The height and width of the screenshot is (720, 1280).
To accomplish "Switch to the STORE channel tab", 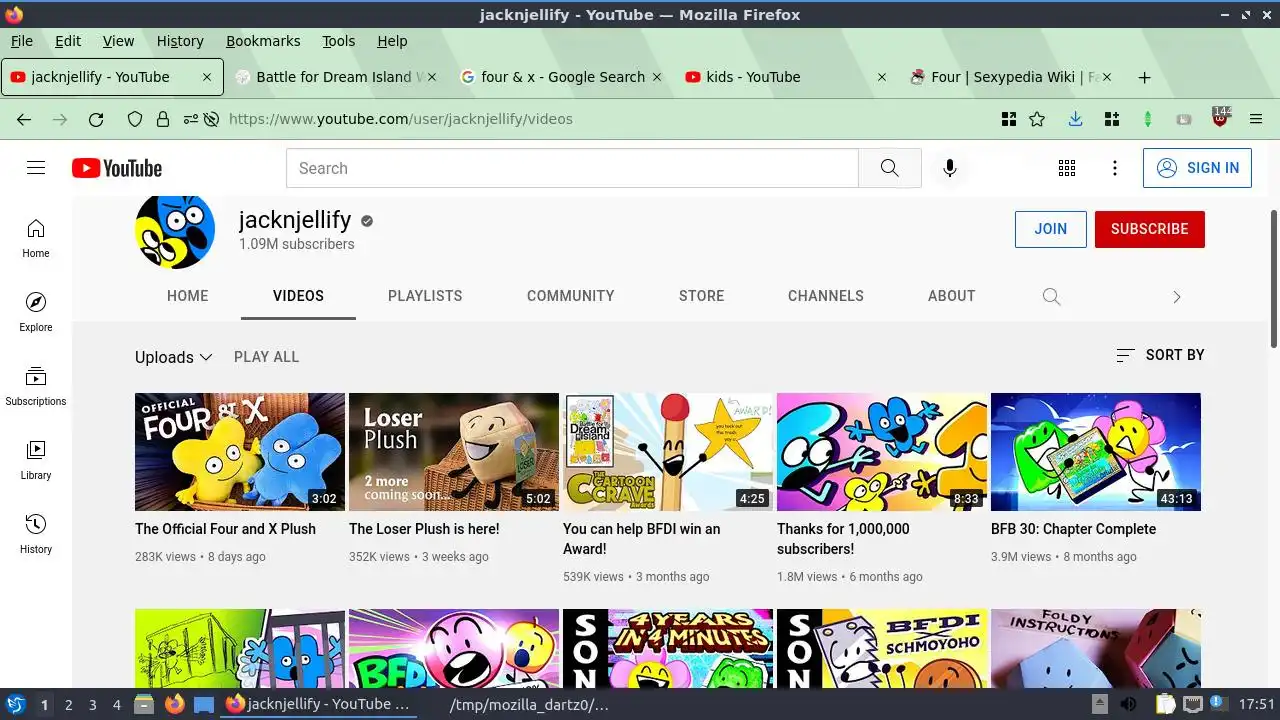I will pos(702,296).
